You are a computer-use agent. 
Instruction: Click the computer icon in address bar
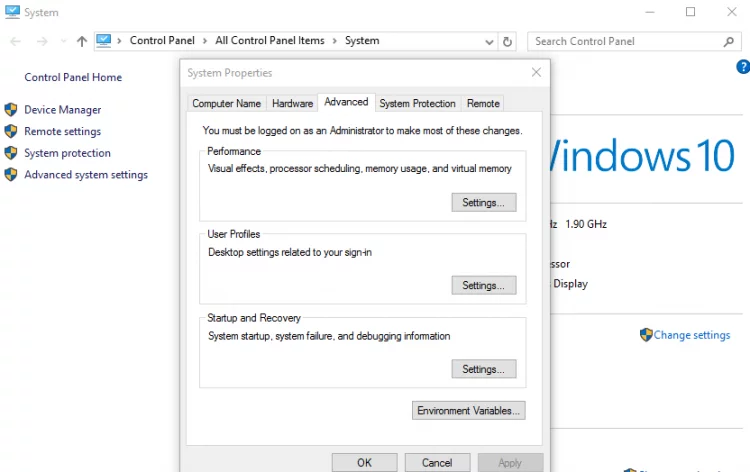tap(103, 41)
